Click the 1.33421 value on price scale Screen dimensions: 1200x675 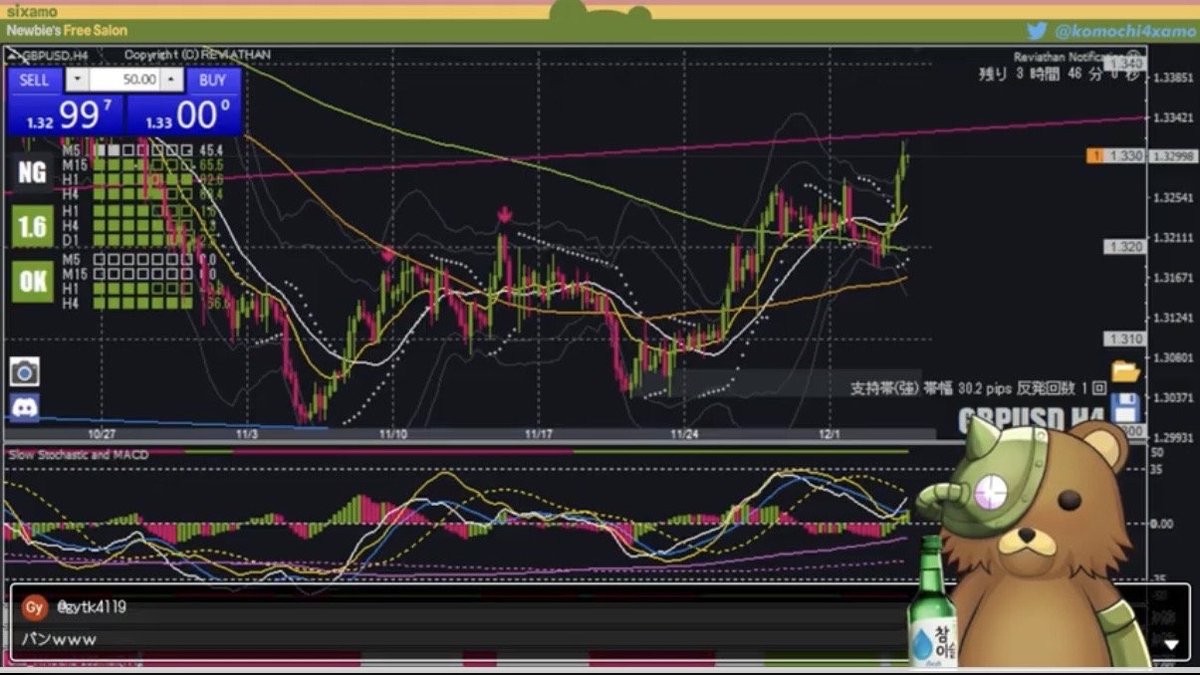pos(1172,117)
